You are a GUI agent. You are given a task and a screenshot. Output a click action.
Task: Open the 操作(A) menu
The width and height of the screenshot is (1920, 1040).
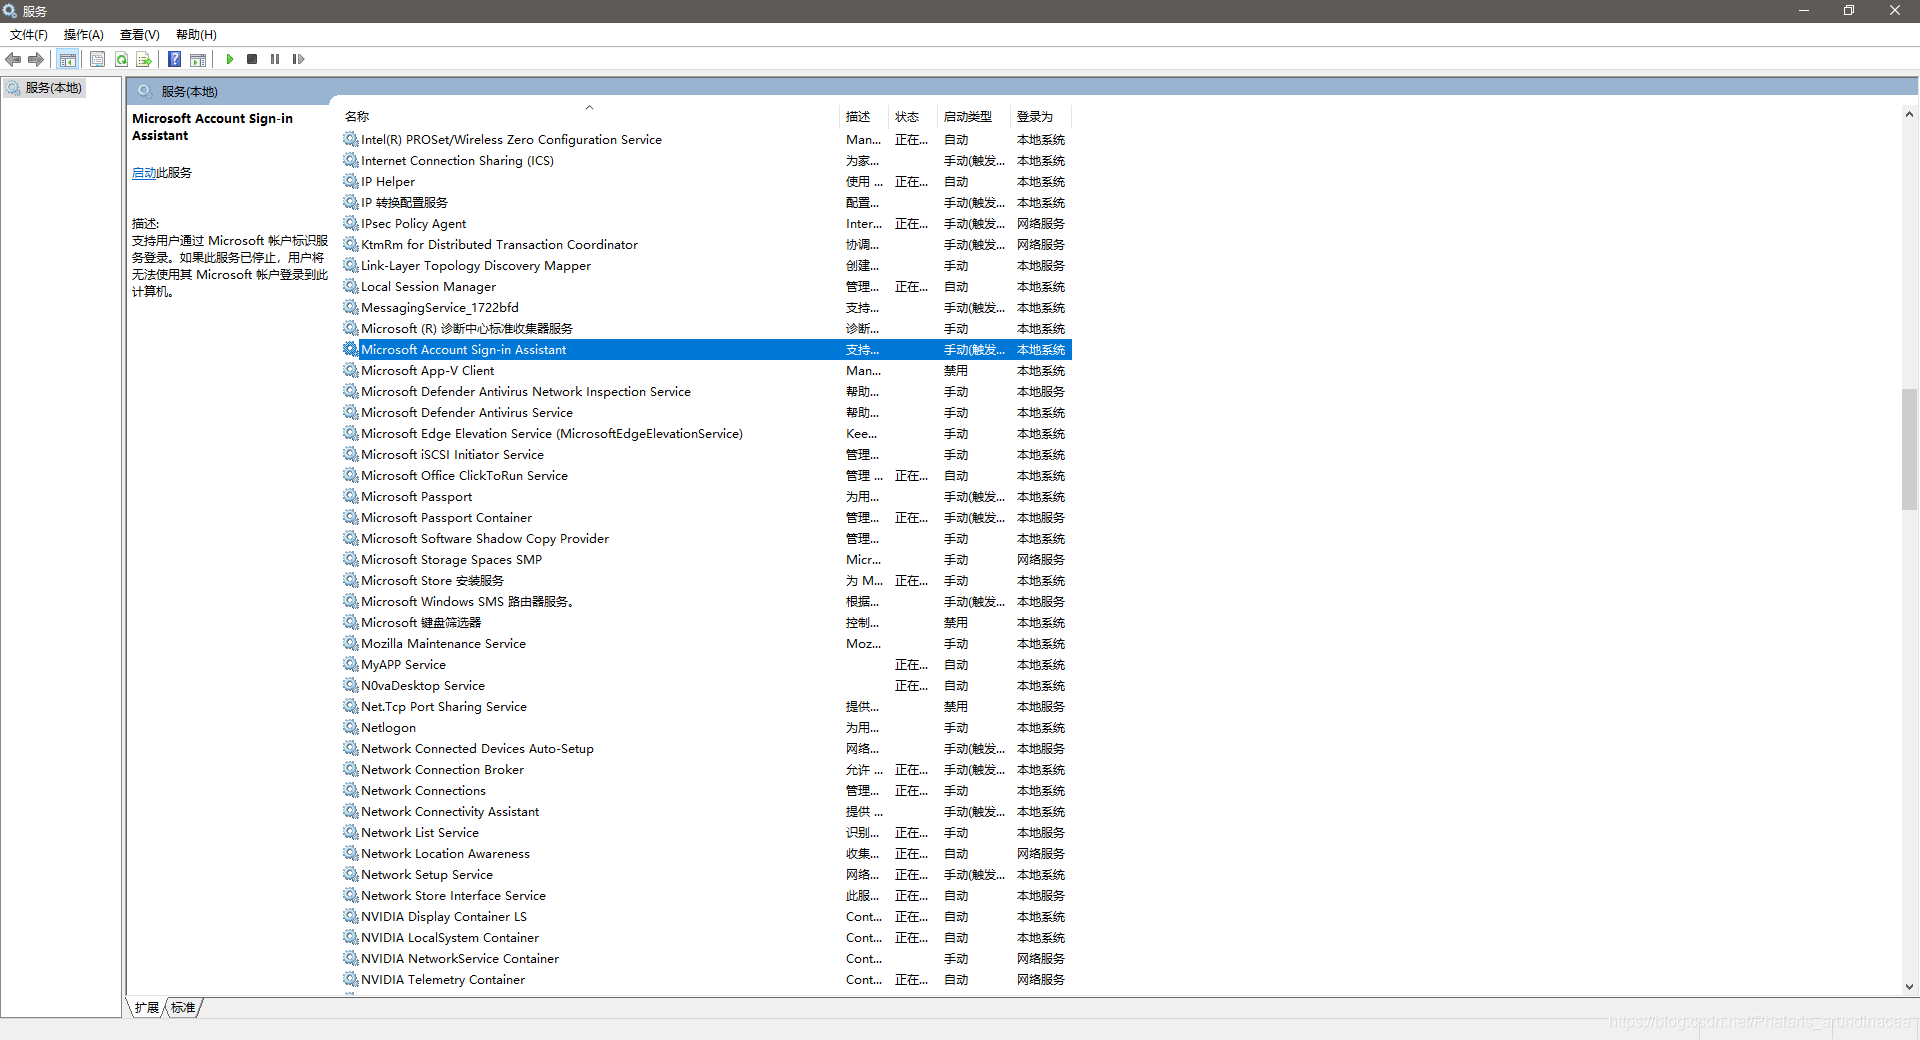coord(84,35)
